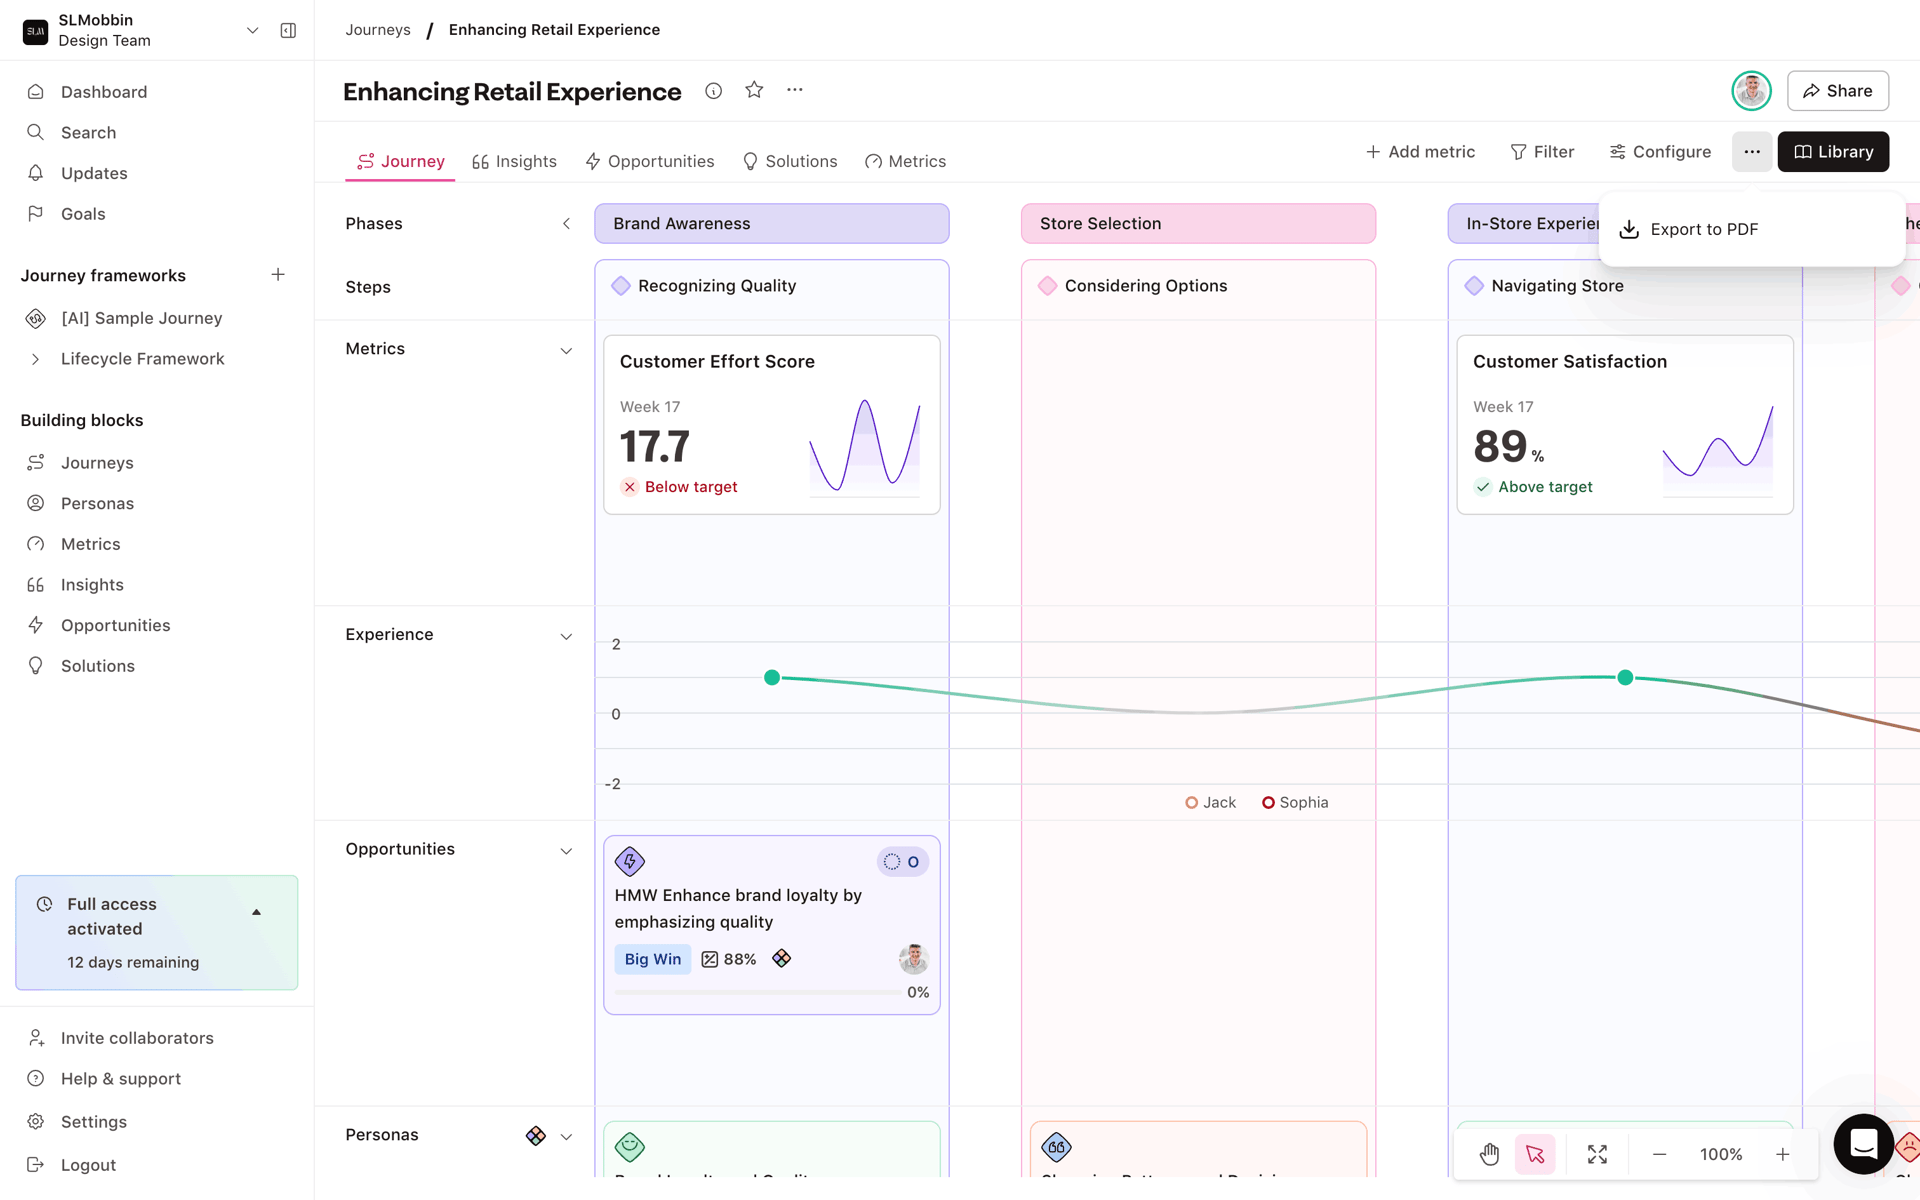Add a new journey framework
The height and width of the screenshot is (1200, 1920).
pos(278,274)
